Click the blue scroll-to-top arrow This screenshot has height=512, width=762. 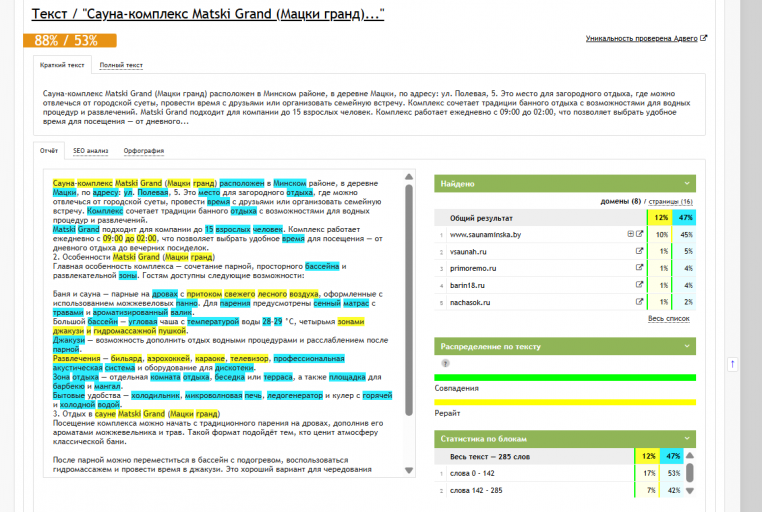(x=732, y=364)
